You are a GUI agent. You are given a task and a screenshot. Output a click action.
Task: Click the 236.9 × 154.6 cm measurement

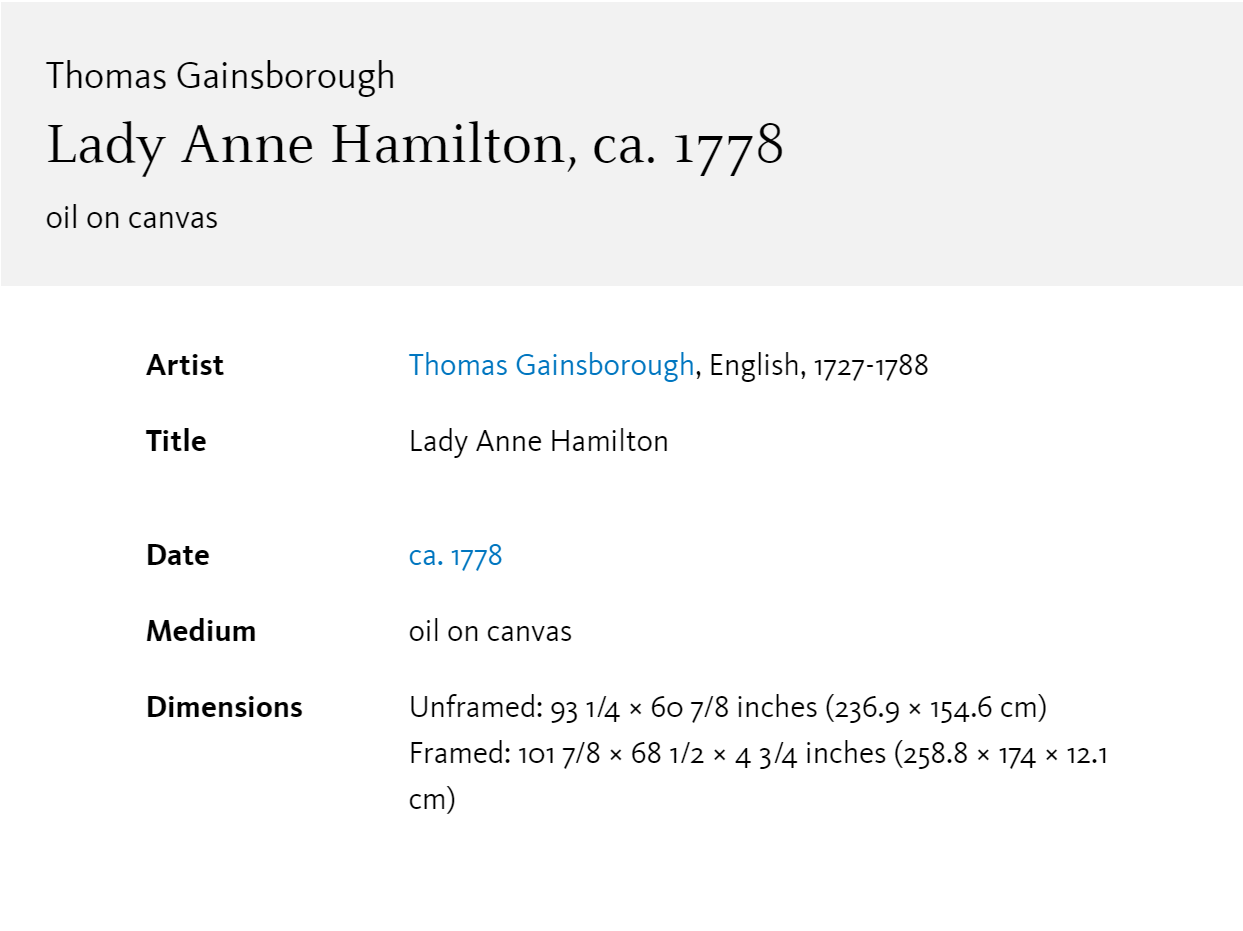(x=936, y=707)
